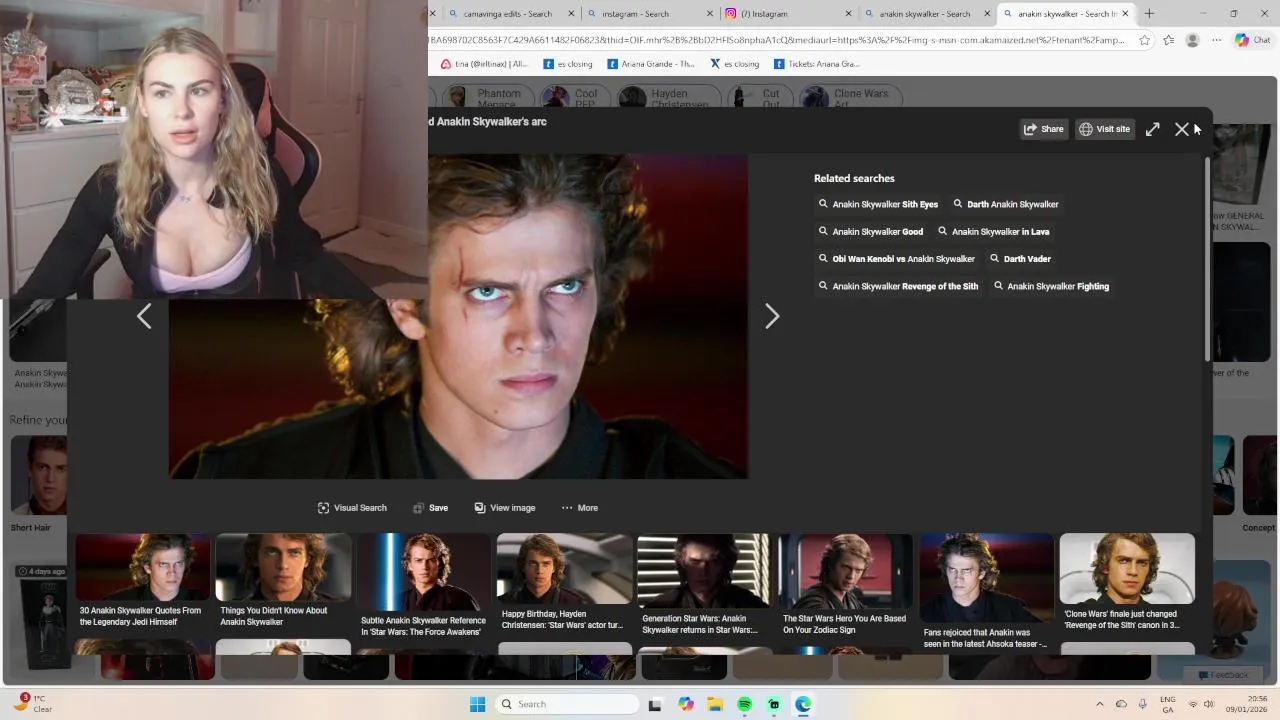Screen dimensions: 1280x720
Task: Open X 'es closing' bookmark
Action: point(734,64)
